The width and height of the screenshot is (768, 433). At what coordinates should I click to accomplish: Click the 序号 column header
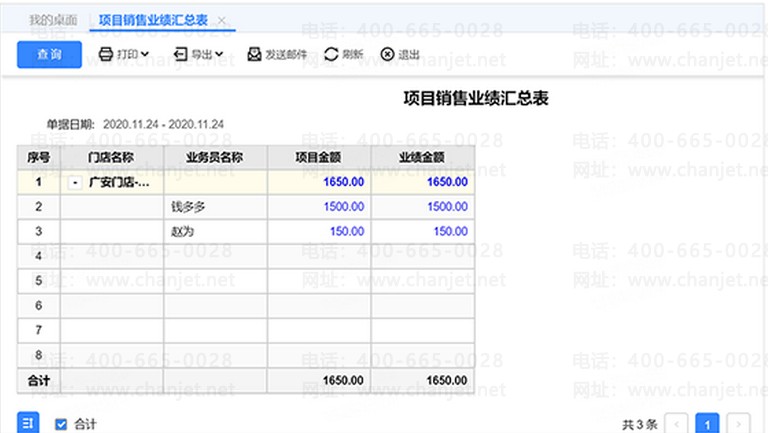pyautogui.click(x=39, y=158)
